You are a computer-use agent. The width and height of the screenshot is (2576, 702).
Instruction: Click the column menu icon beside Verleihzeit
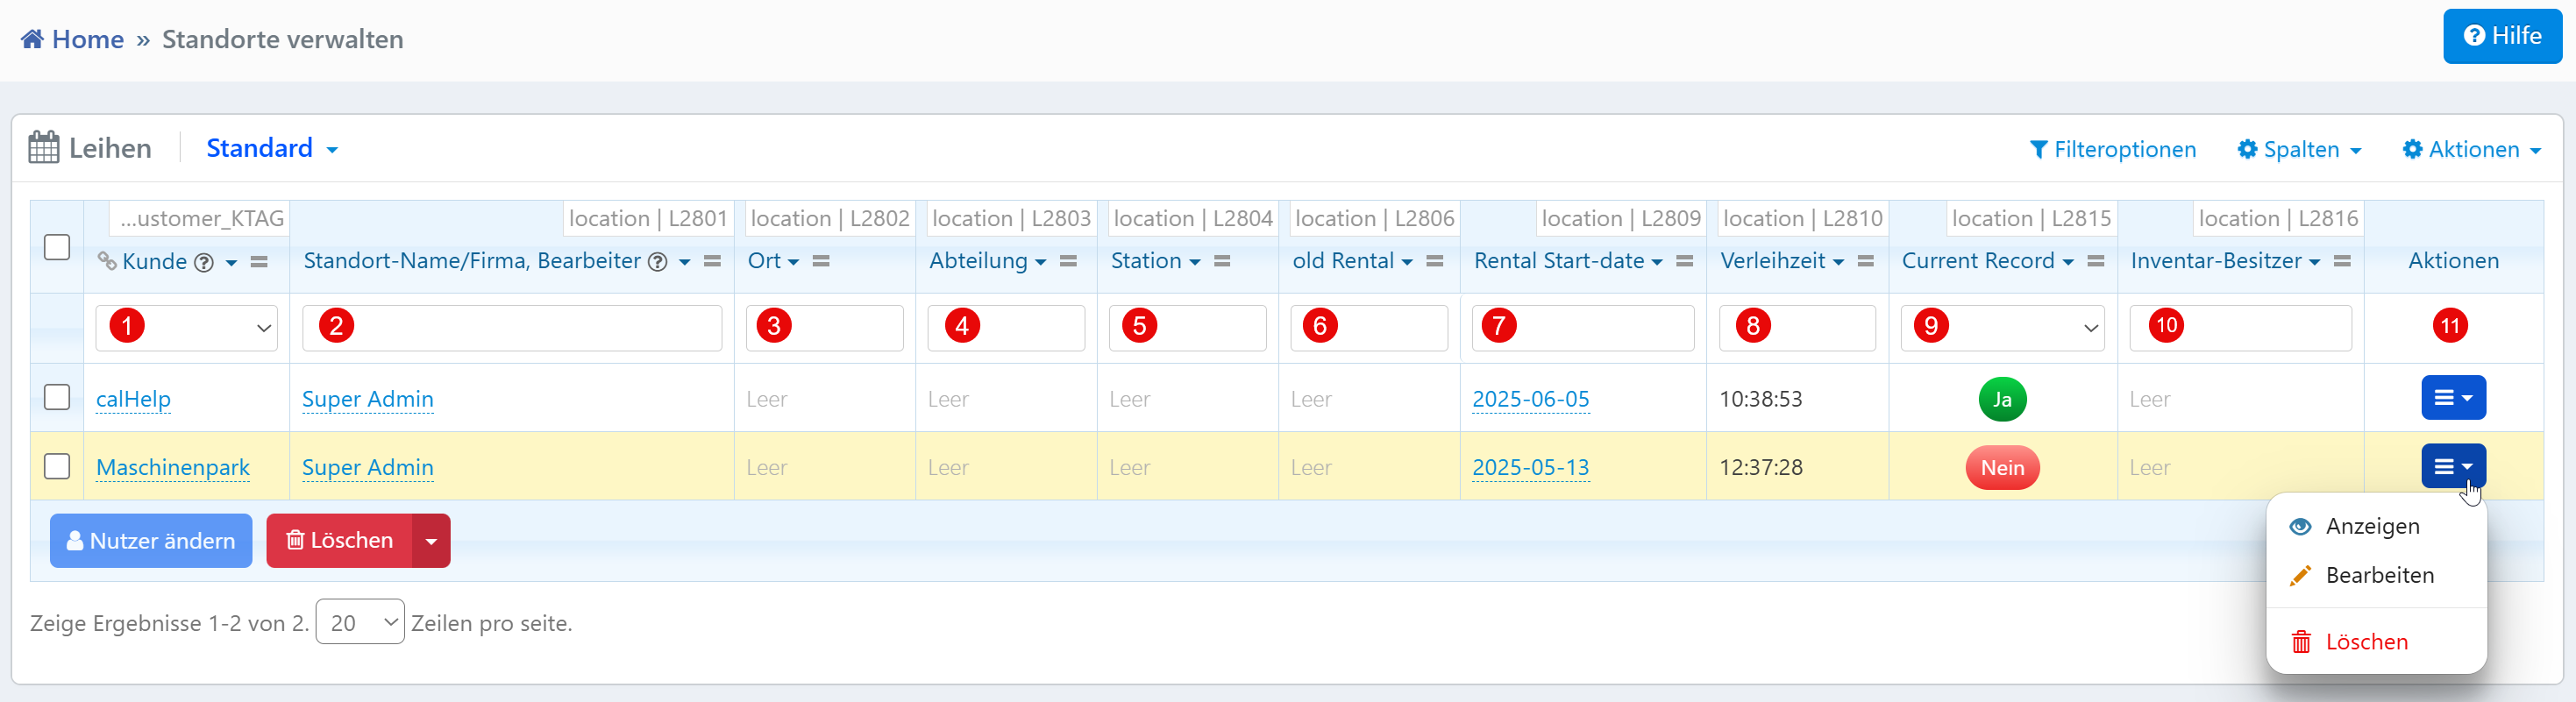coord(1865,261)
